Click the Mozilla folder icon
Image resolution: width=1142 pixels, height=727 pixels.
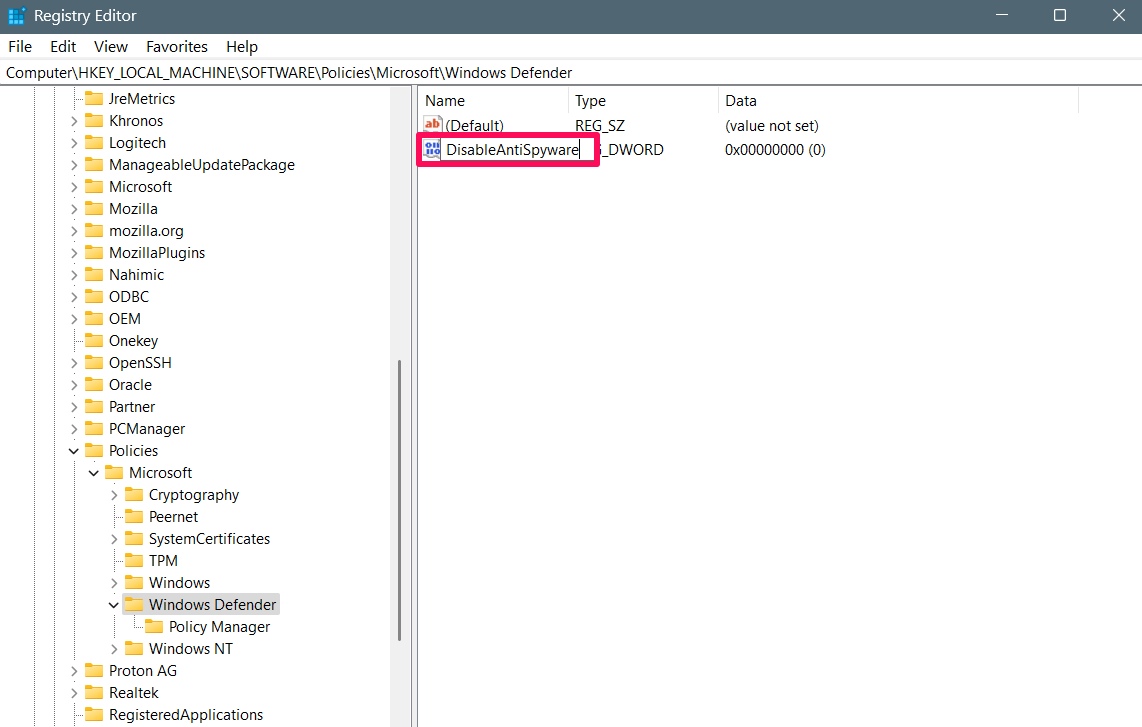[94, 208]
